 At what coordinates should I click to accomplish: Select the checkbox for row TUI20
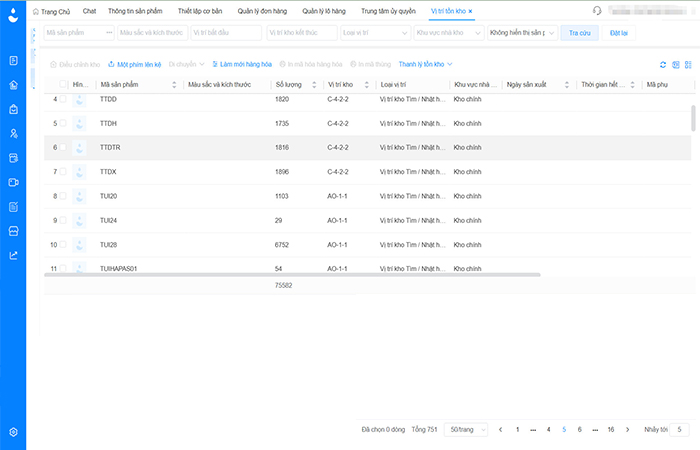coord(63,196)
